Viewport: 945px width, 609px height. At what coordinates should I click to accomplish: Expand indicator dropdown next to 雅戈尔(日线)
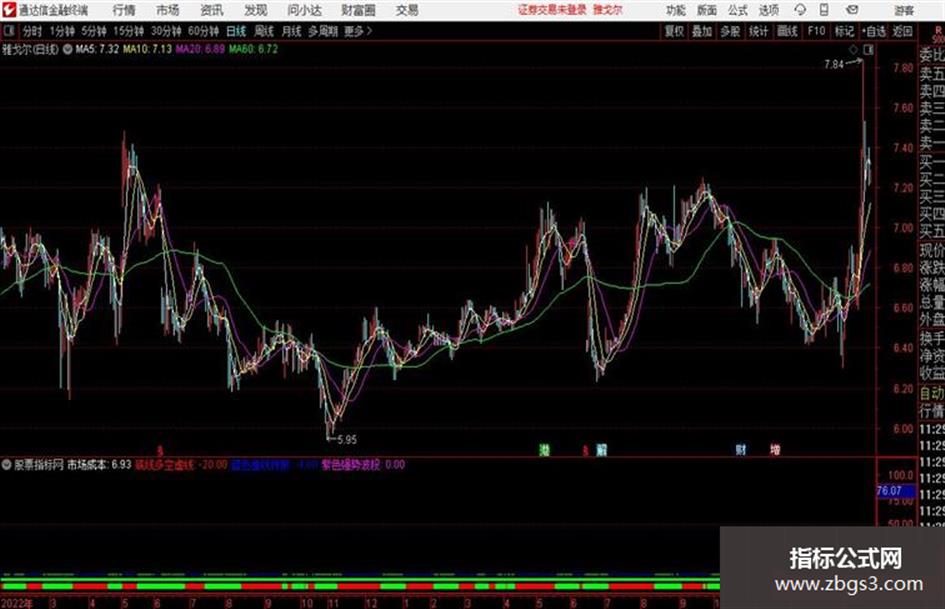pos(68,49)
